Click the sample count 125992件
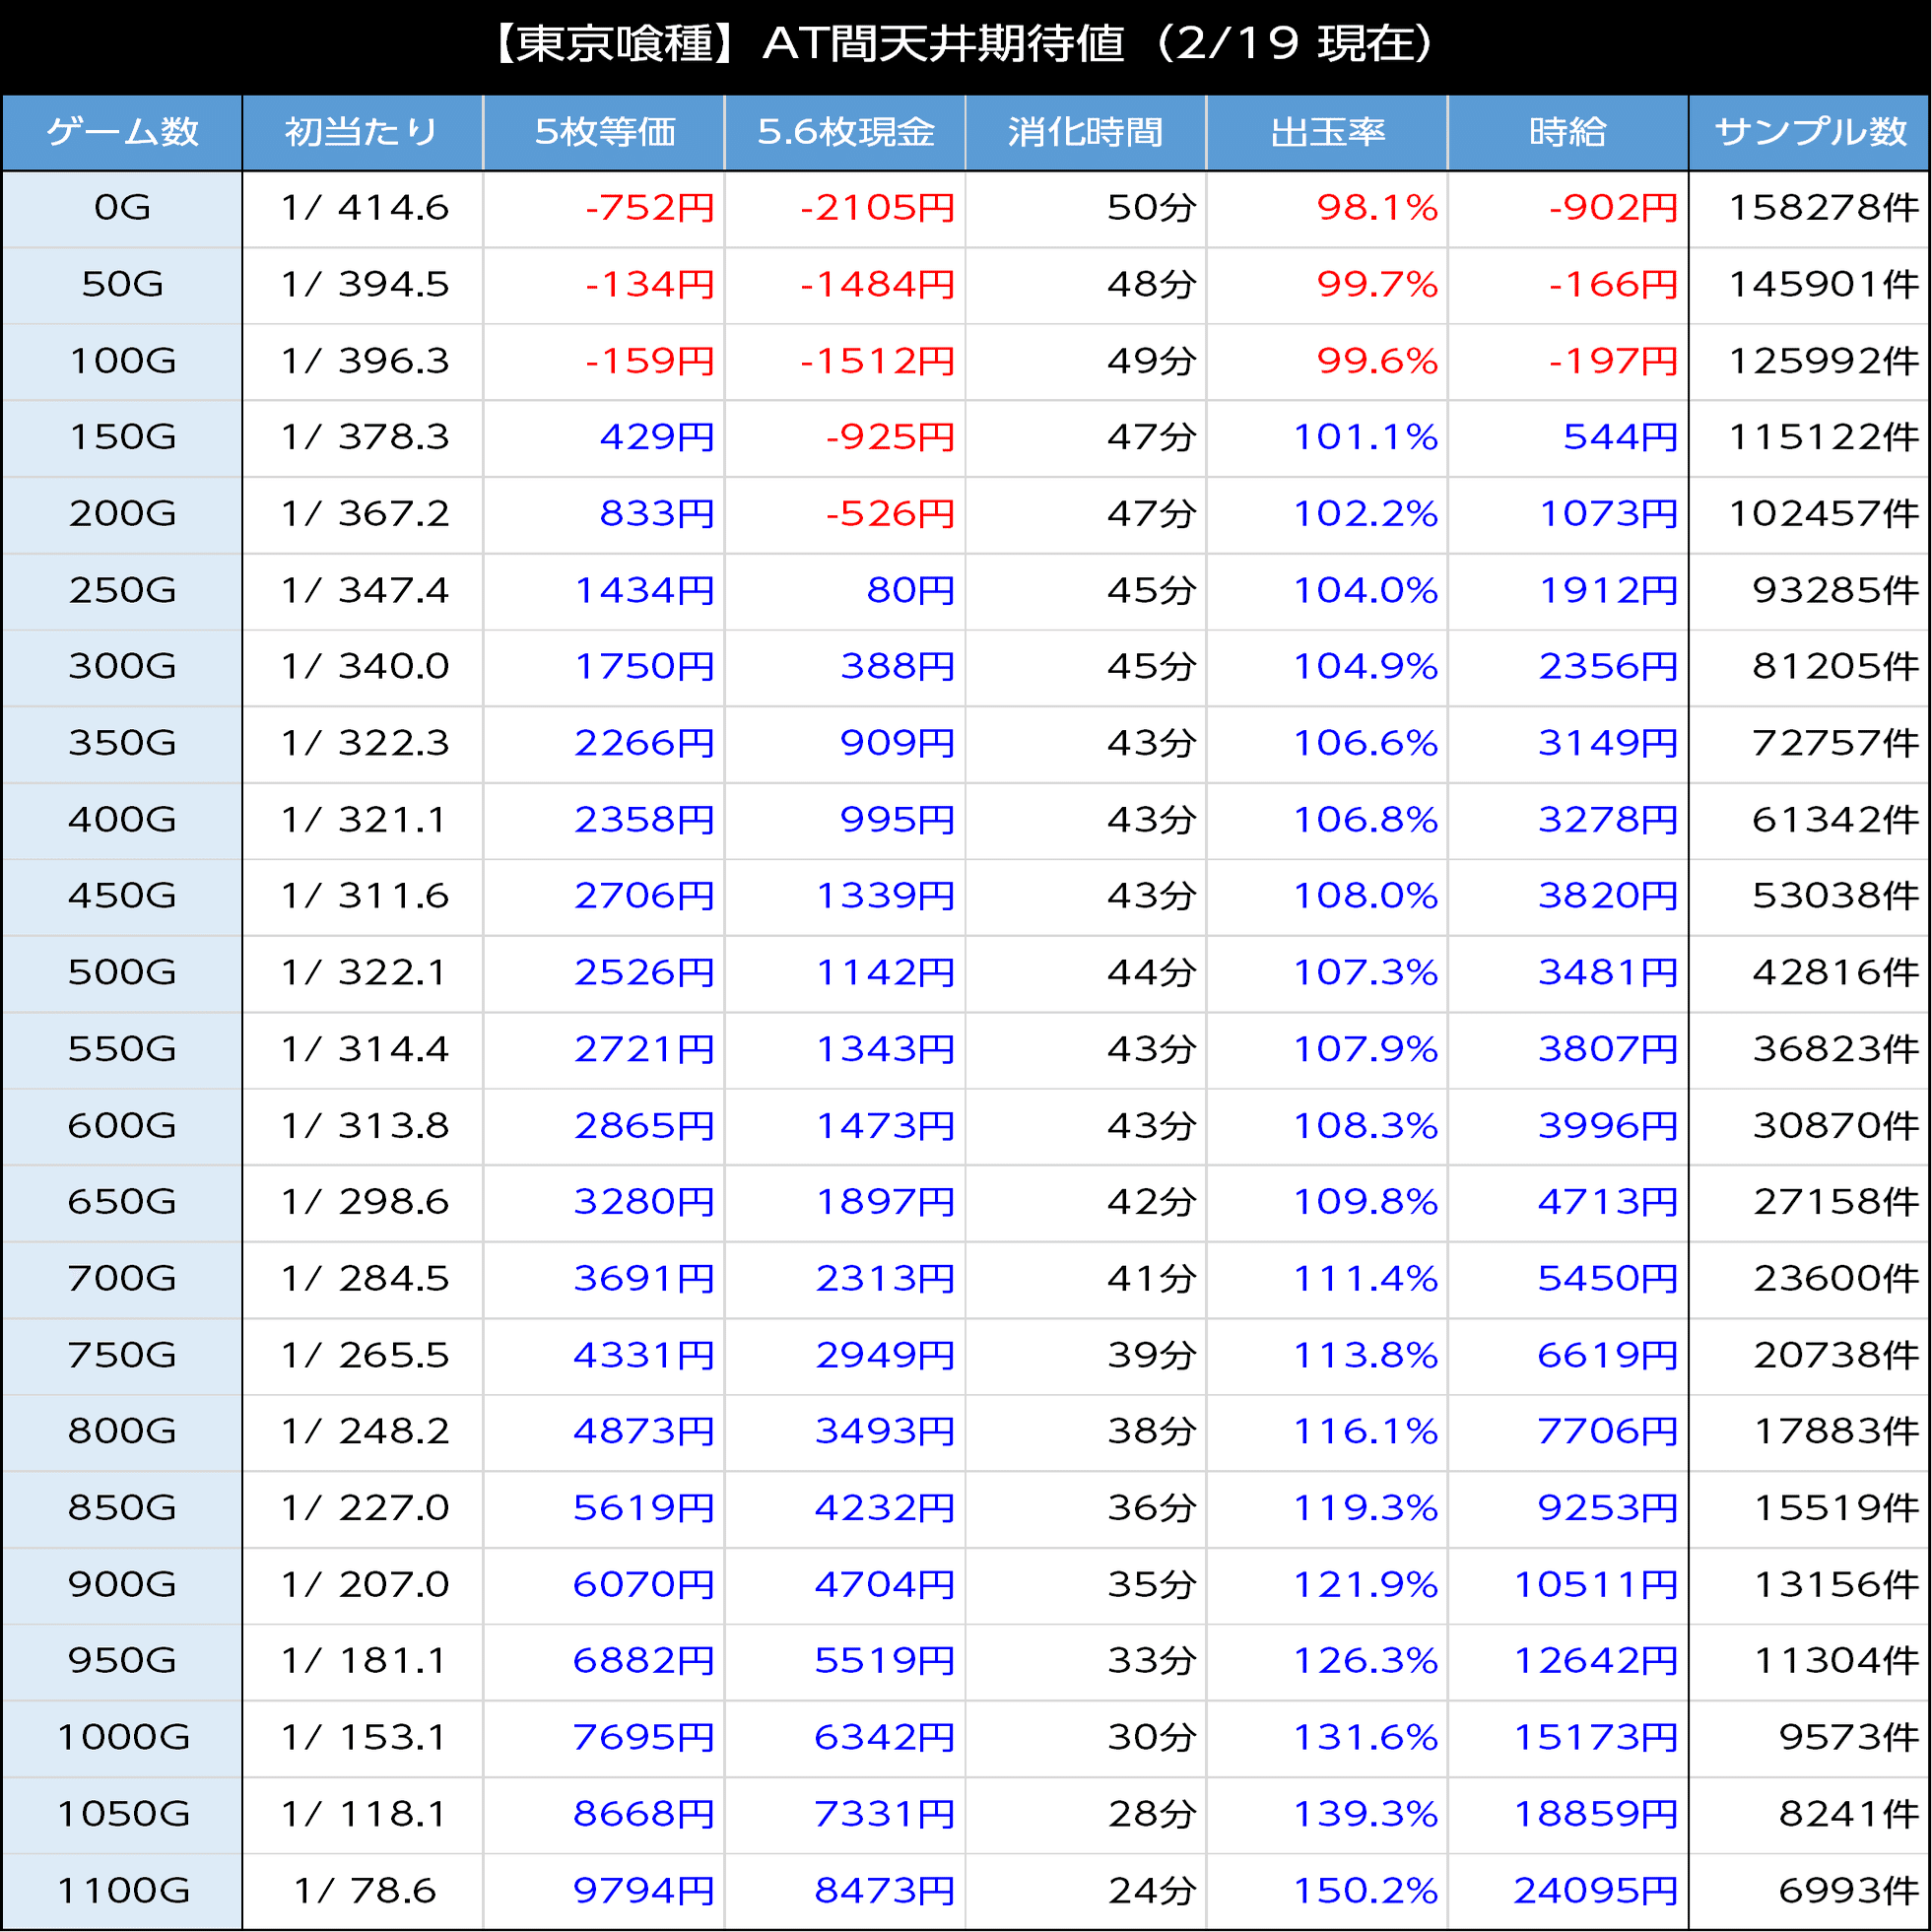Image resolution: width=1932 pixels, height=1932 pixels. 1824,361
